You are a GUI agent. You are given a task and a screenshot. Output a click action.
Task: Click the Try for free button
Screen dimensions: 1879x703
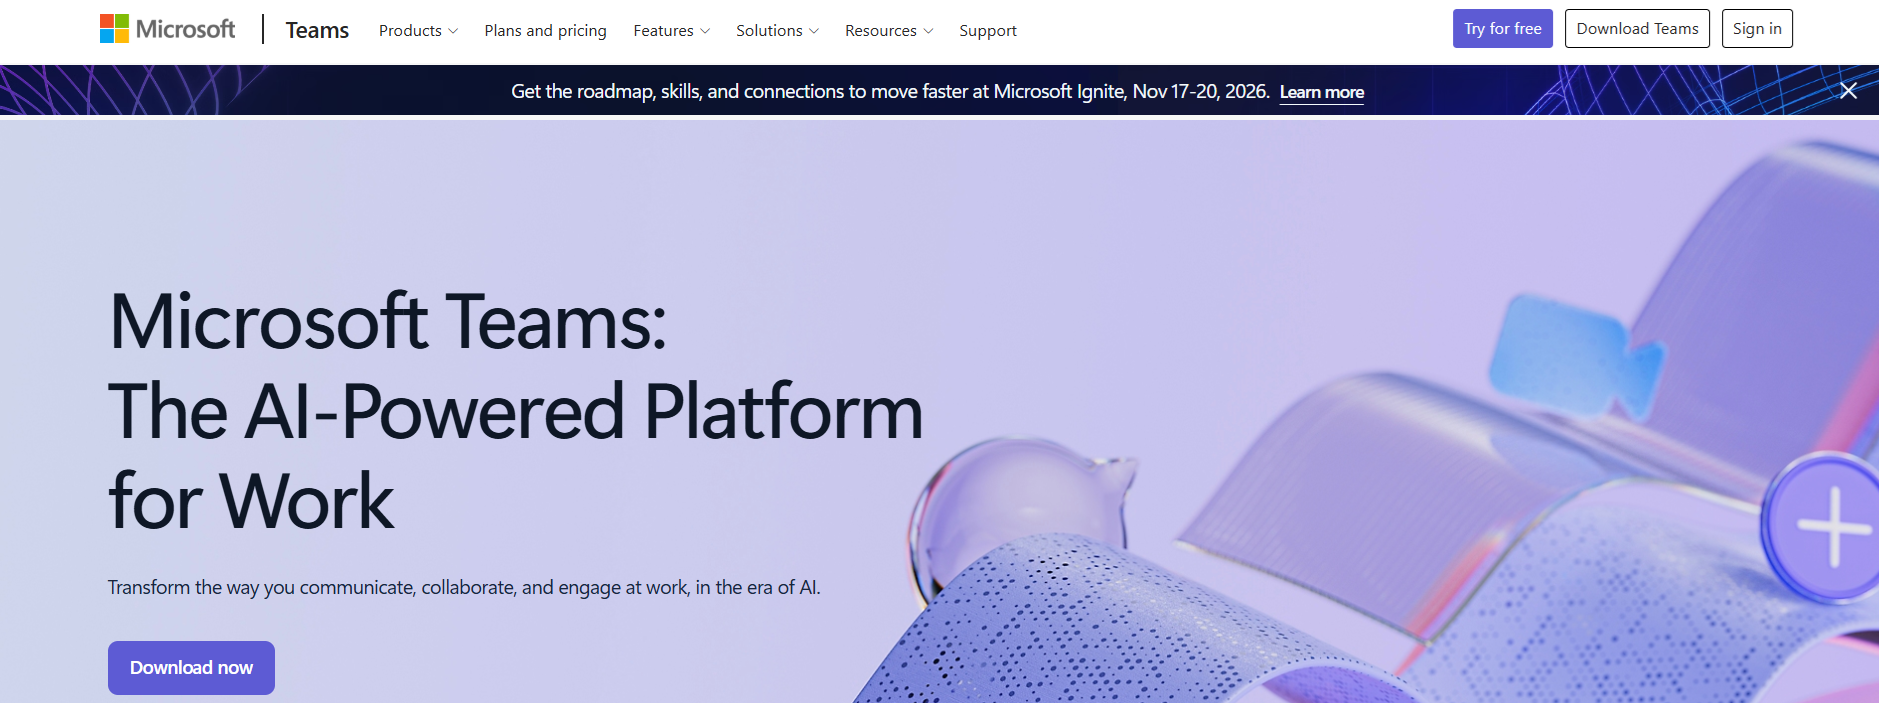(x=1502, y=29)
